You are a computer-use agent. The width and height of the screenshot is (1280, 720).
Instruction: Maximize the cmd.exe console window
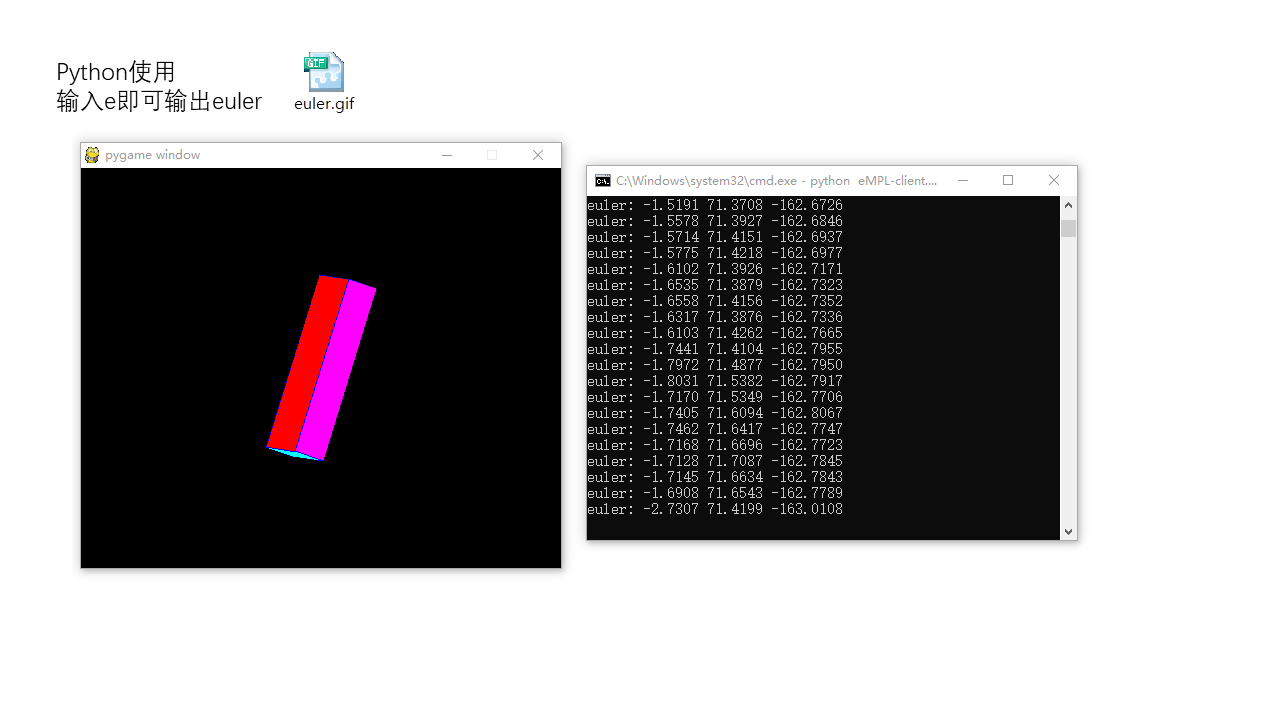pyautogui.click(x=1008, y=180)
